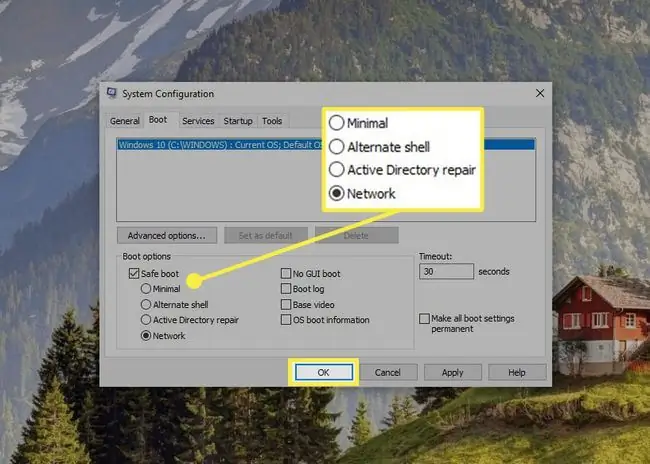Select the Boot tab

click(158, 120)
